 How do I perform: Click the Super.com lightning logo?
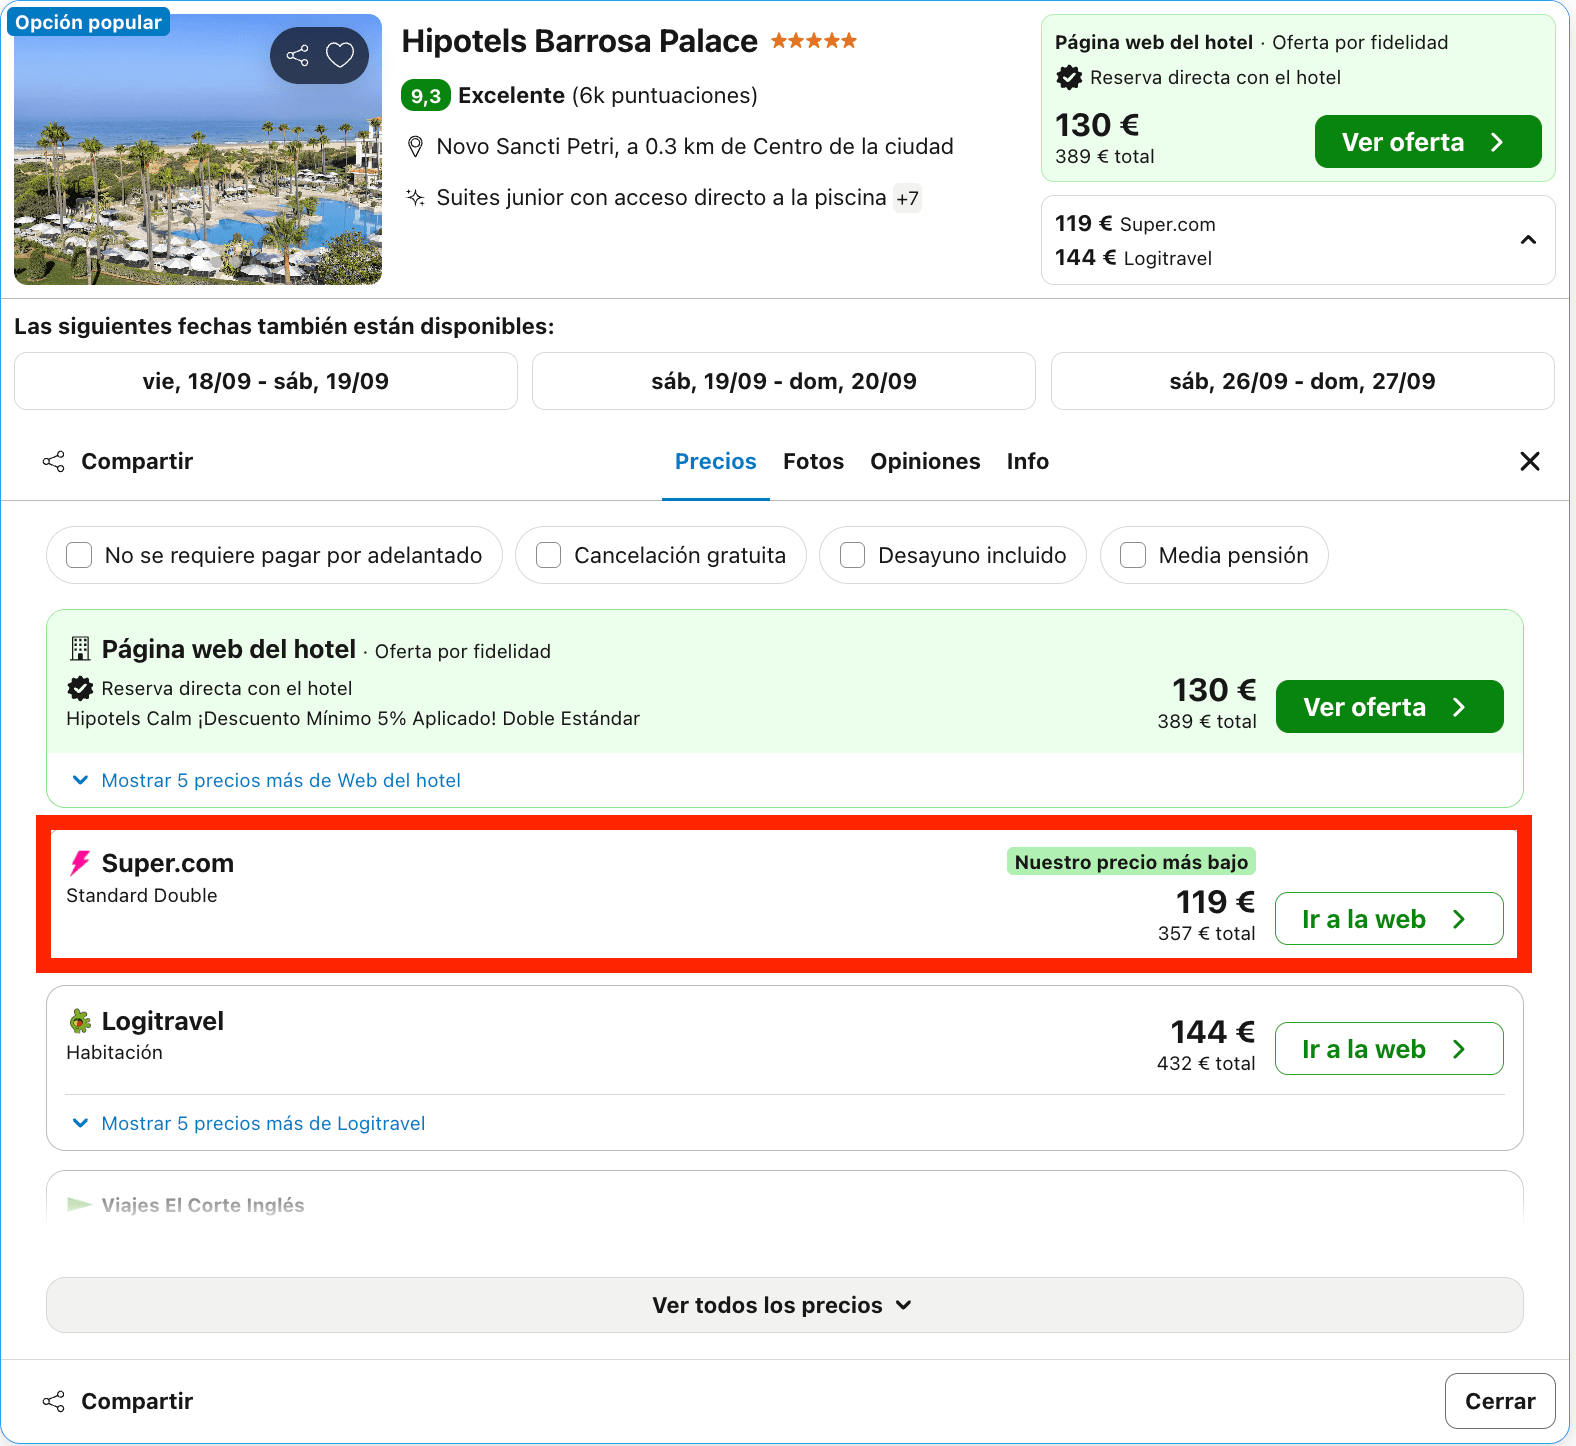coord(80,863)
